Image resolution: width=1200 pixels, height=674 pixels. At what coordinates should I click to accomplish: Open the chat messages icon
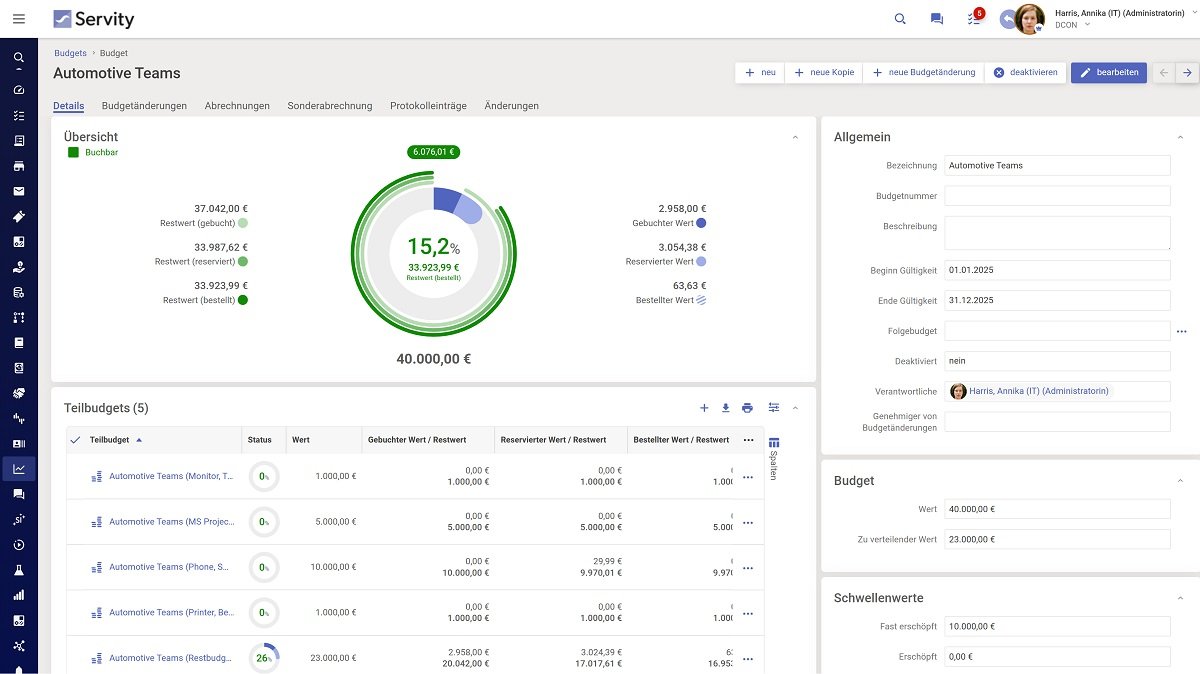(x=937, y=19)
